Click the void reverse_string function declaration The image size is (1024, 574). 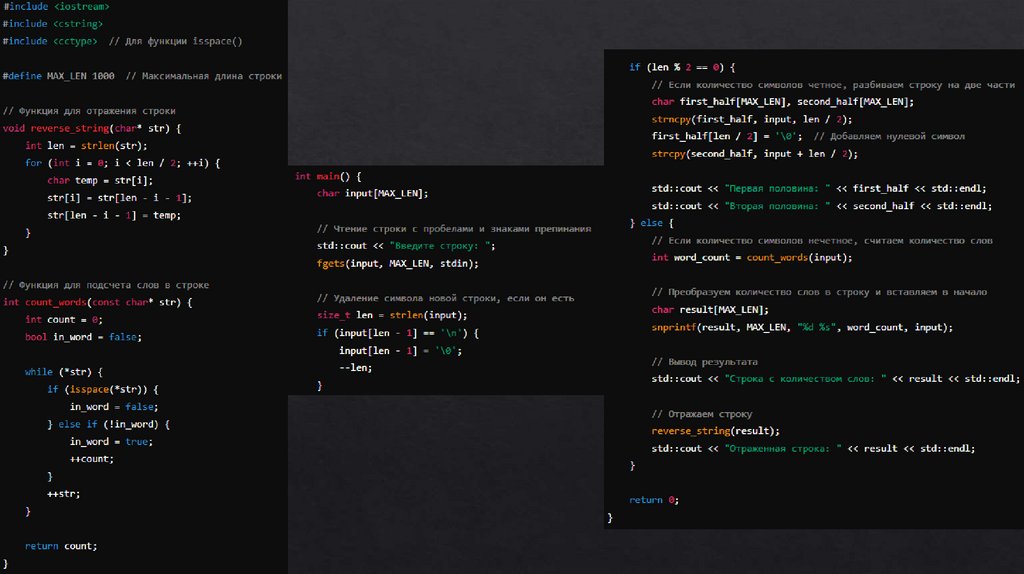[x=92, y=128]
